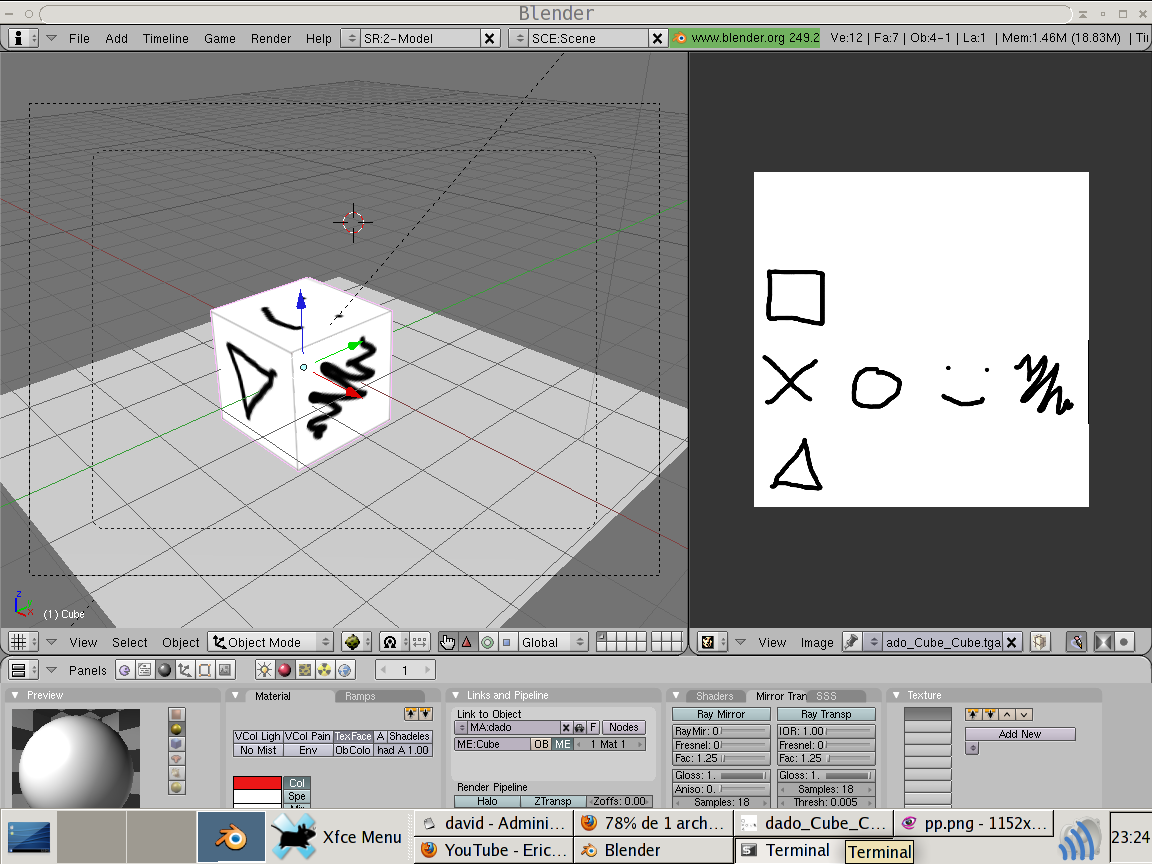Select the Editing context icon in Panels
Screen dimensions: 1152x864
[204, 670]
